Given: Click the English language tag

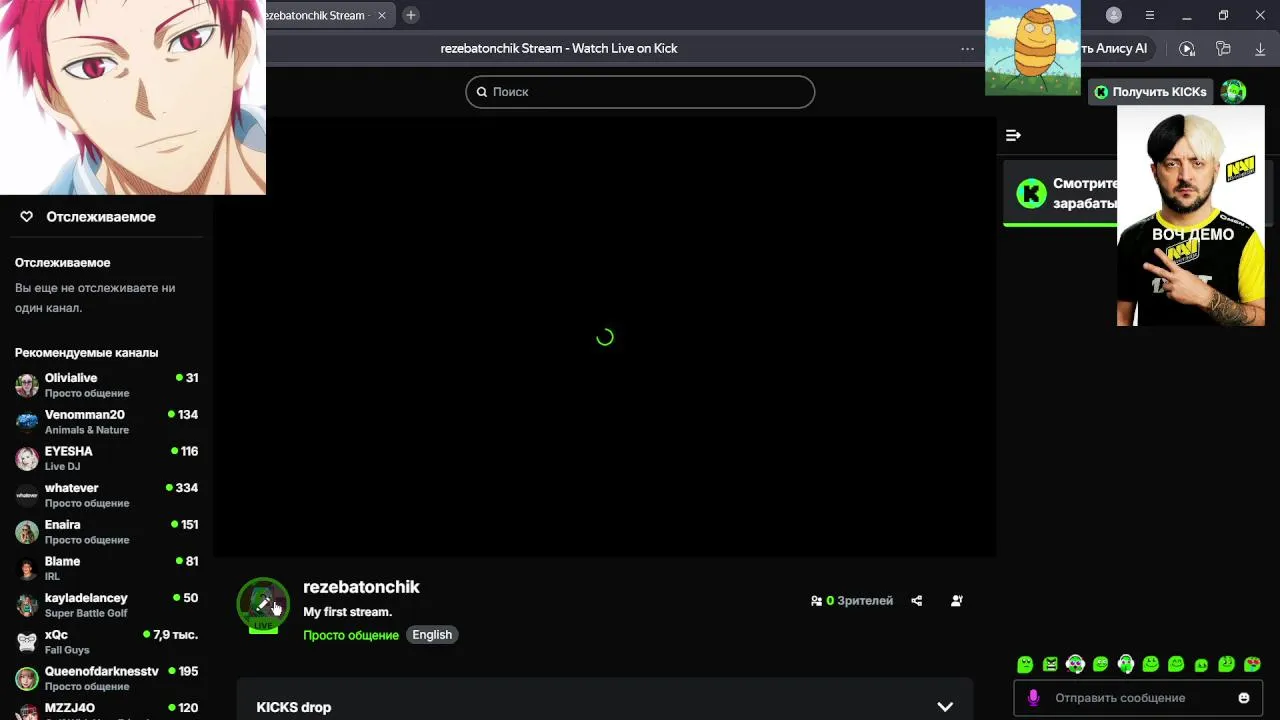Looking at the screenshot, I should [x=432, y=635].
